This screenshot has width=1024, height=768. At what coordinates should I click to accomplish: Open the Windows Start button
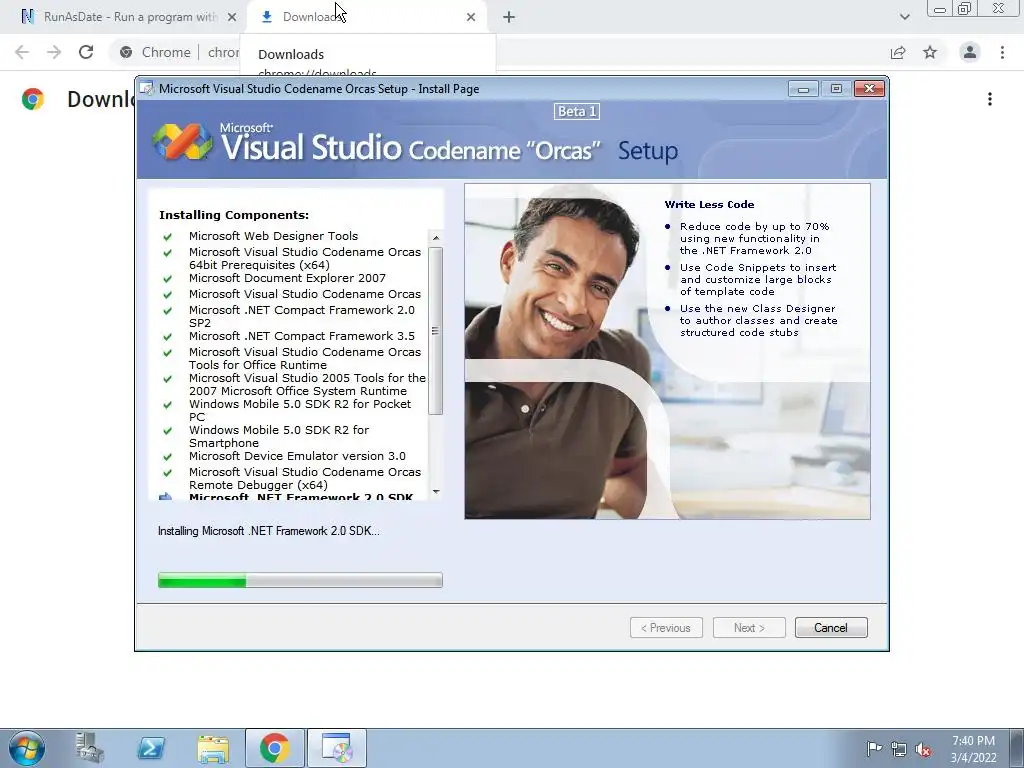26,748
